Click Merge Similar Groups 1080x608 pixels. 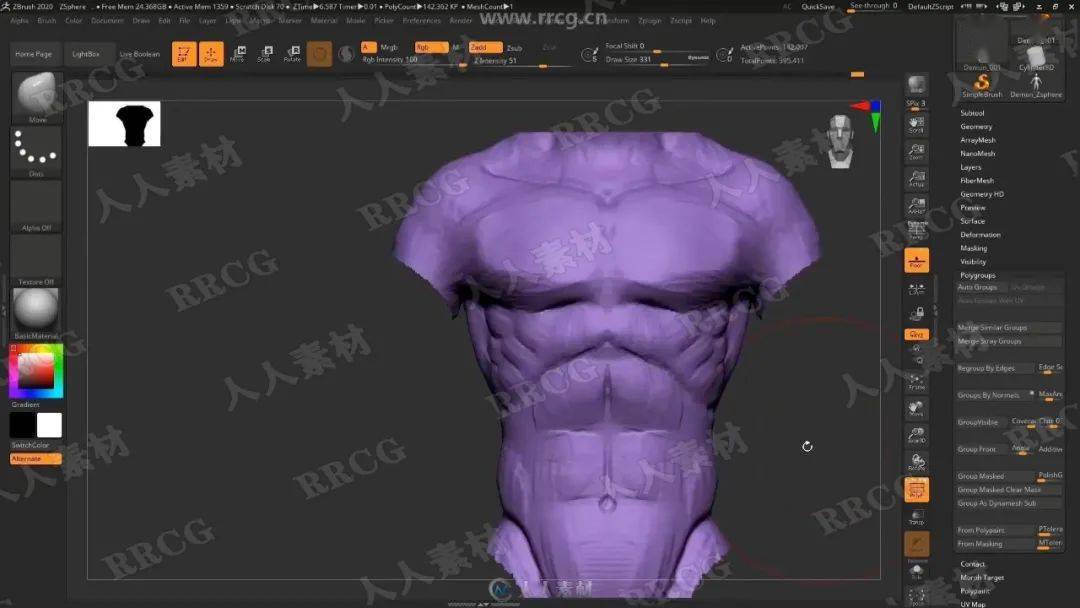[x=991, y=326]
